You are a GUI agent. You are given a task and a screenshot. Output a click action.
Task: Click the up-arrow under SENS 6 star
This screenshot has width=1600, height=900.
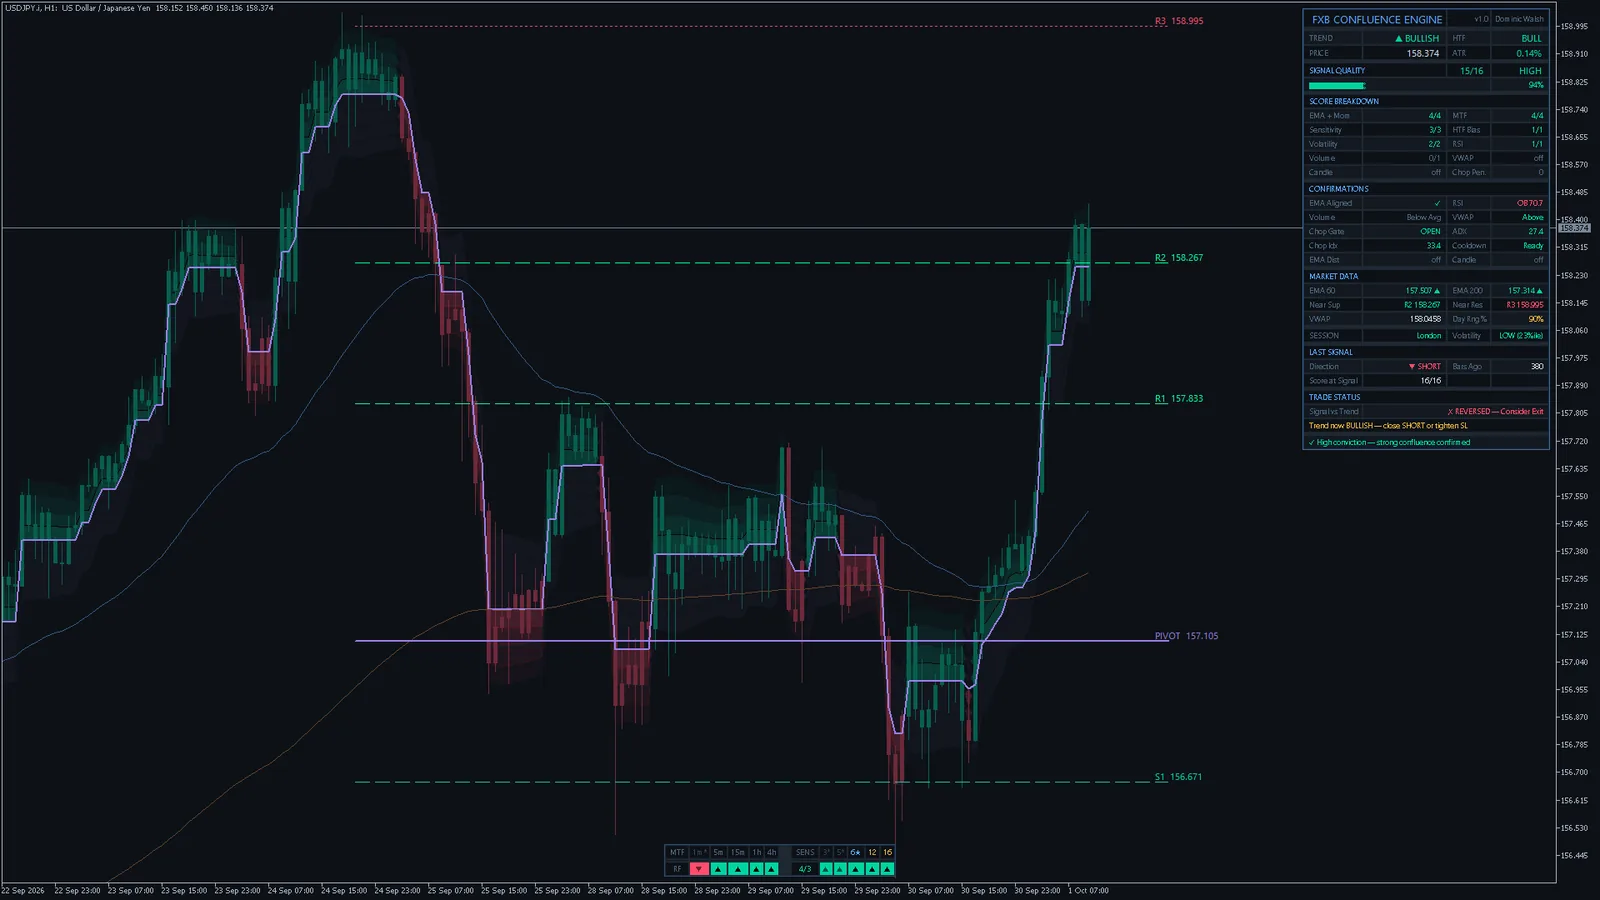click(x=856, y=869)
